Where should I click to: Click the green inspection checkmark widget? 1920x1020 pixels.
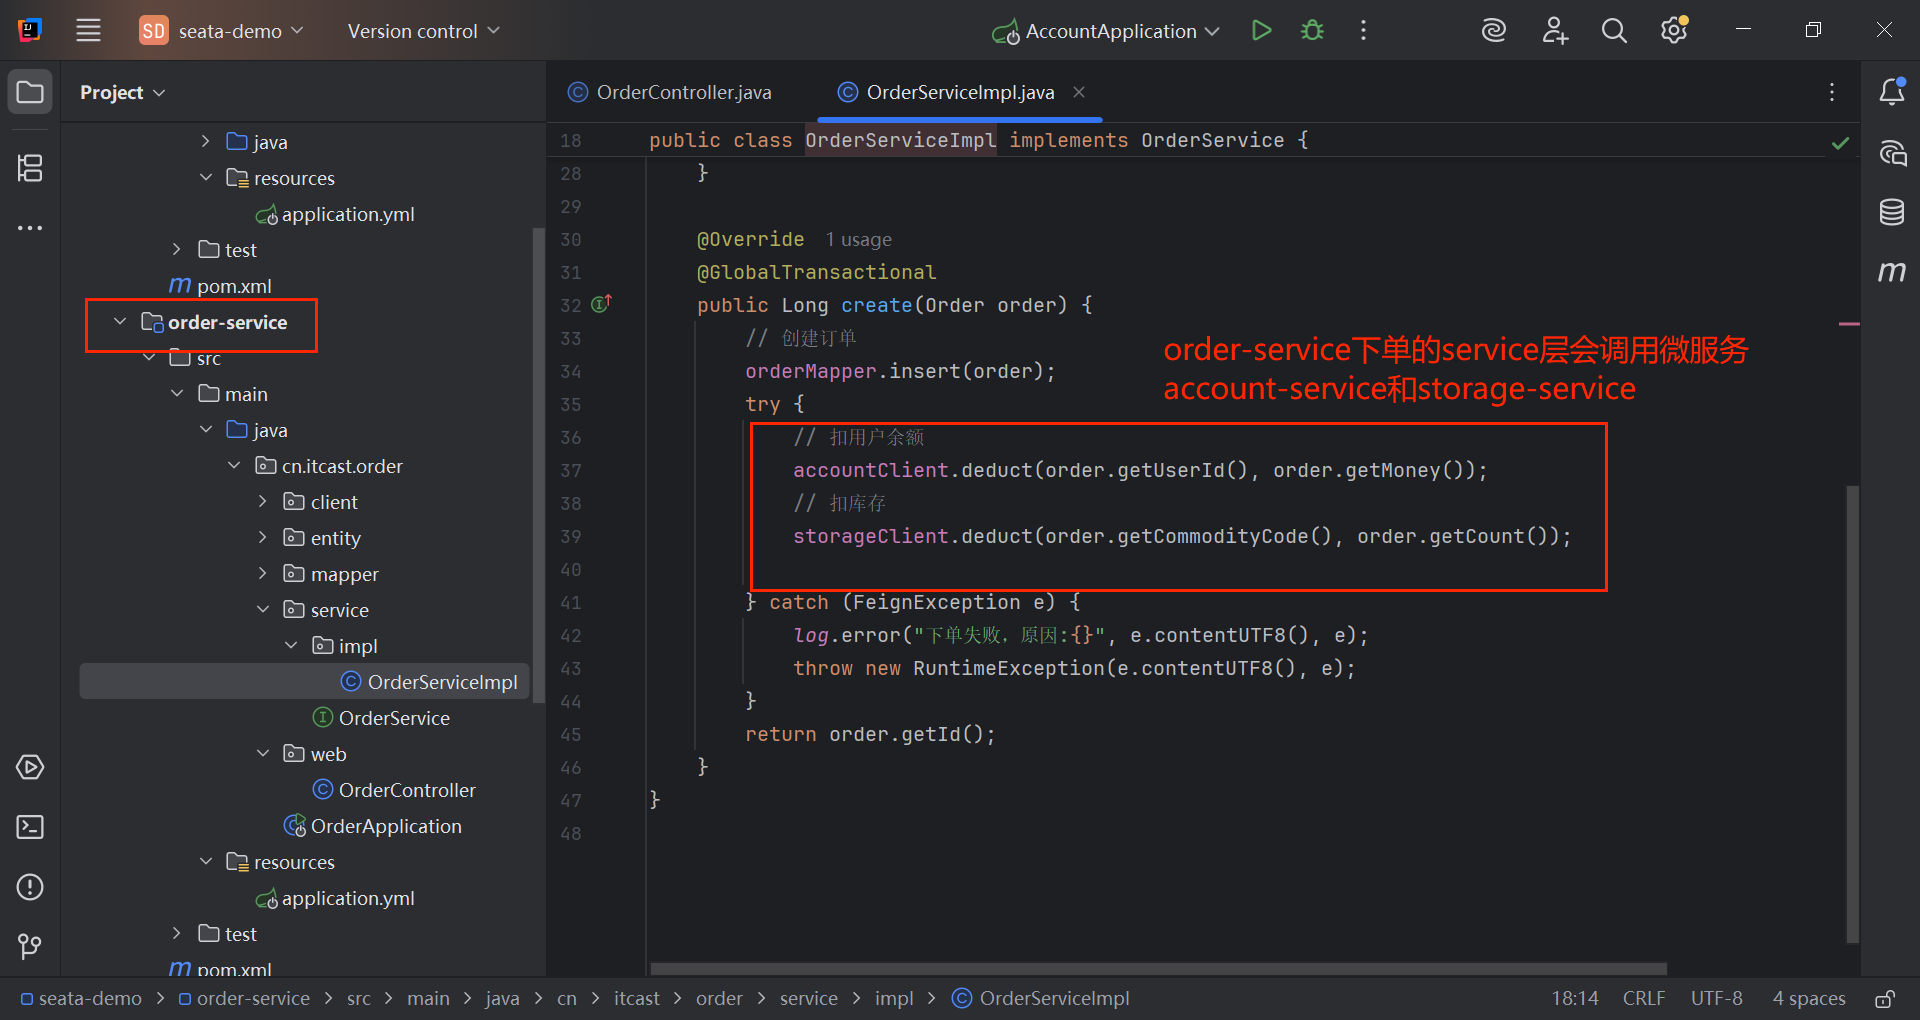1840,143
